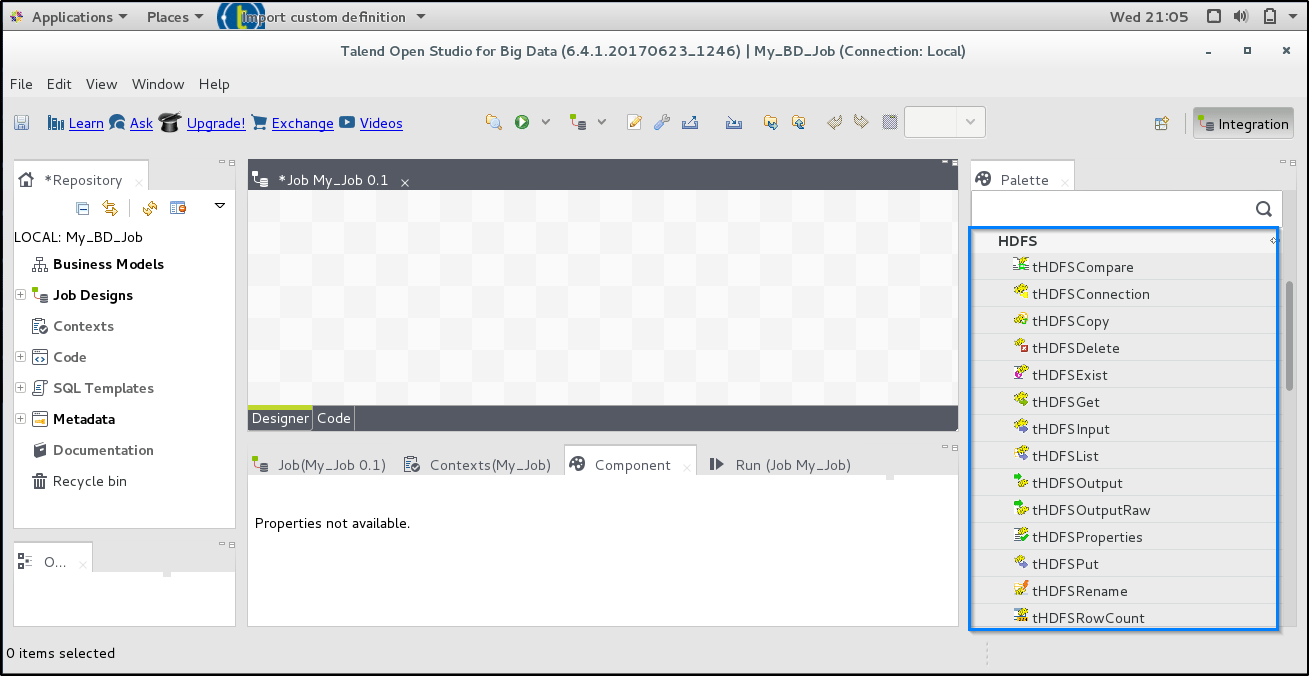1309x676 pixels.
Task: Pick tHDFSOutput from the palette
Action: pos(1077,483)
